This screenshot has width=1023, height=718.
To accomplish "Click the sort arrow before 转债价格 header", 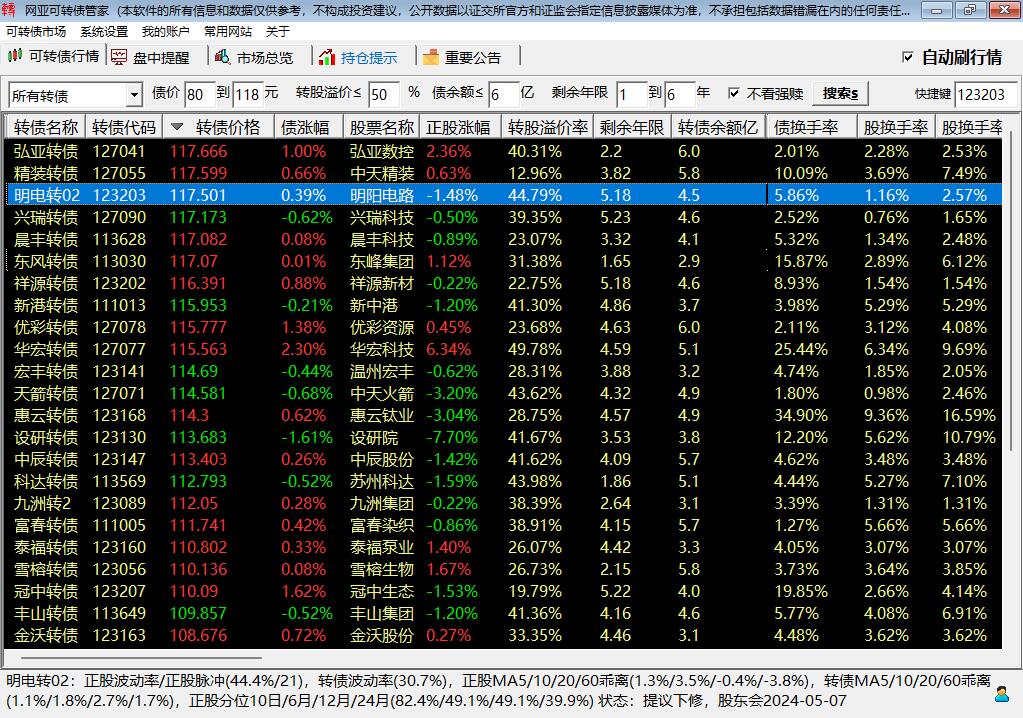I will [x=177, y=127].
